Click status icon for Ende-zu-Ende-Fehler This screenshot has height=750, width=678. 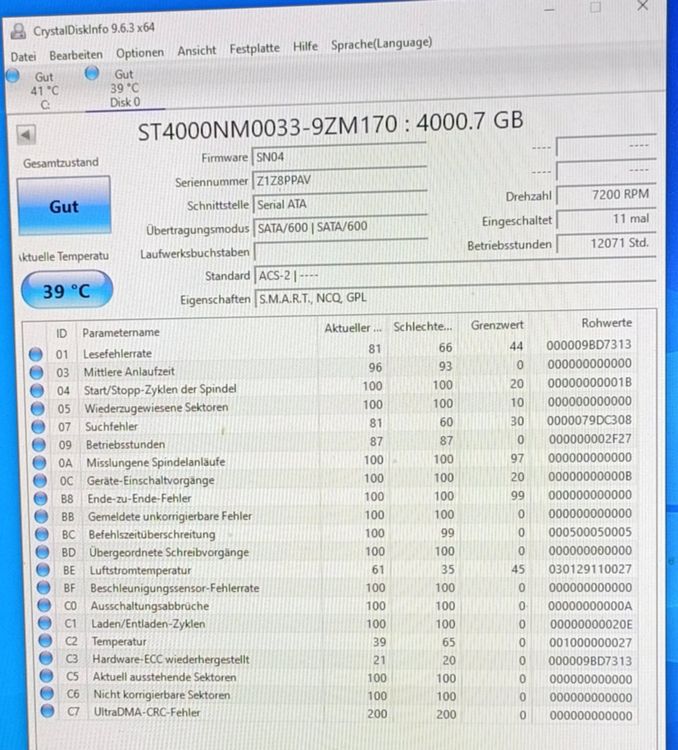[41, 499]
